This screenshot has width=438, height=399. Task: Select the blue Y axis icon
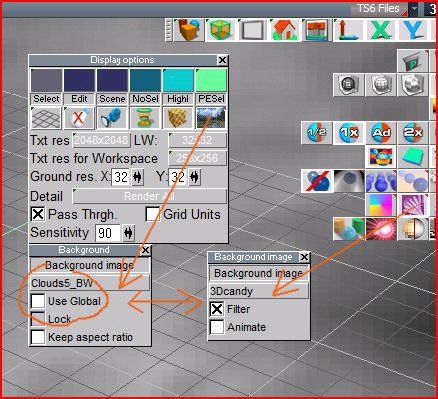coord(412,30)
